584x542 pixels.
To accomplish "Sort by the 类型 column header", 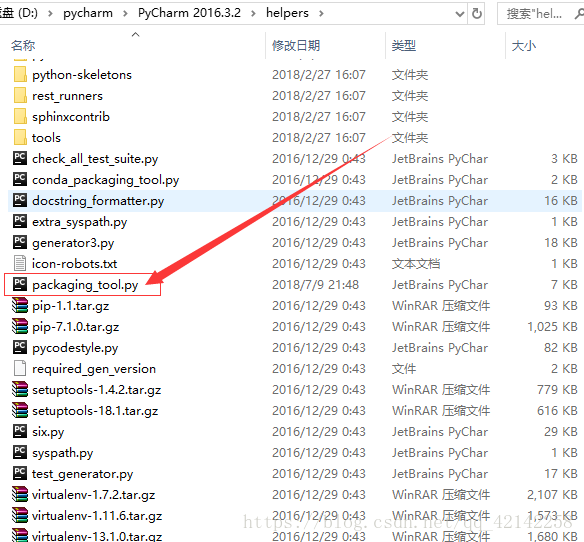I will click(x=404, y=45).
